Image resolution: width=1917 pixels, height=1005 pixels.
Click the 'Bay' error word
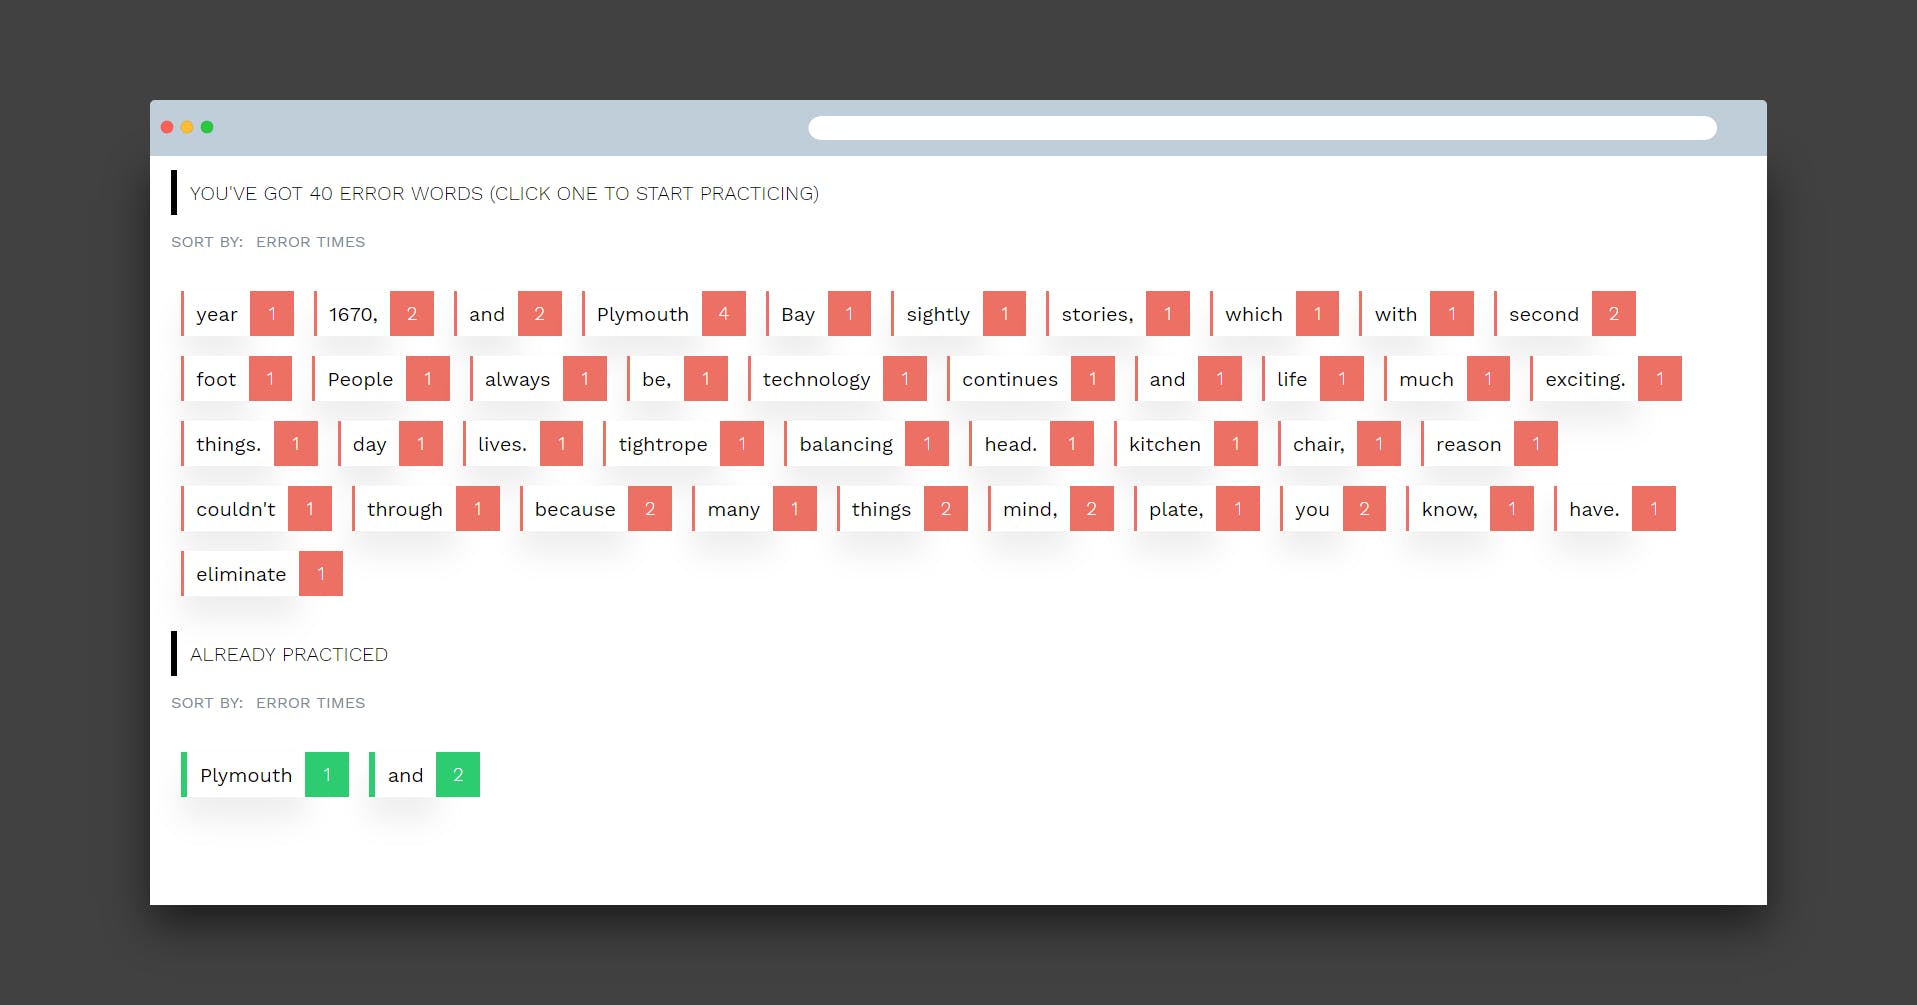818,314
